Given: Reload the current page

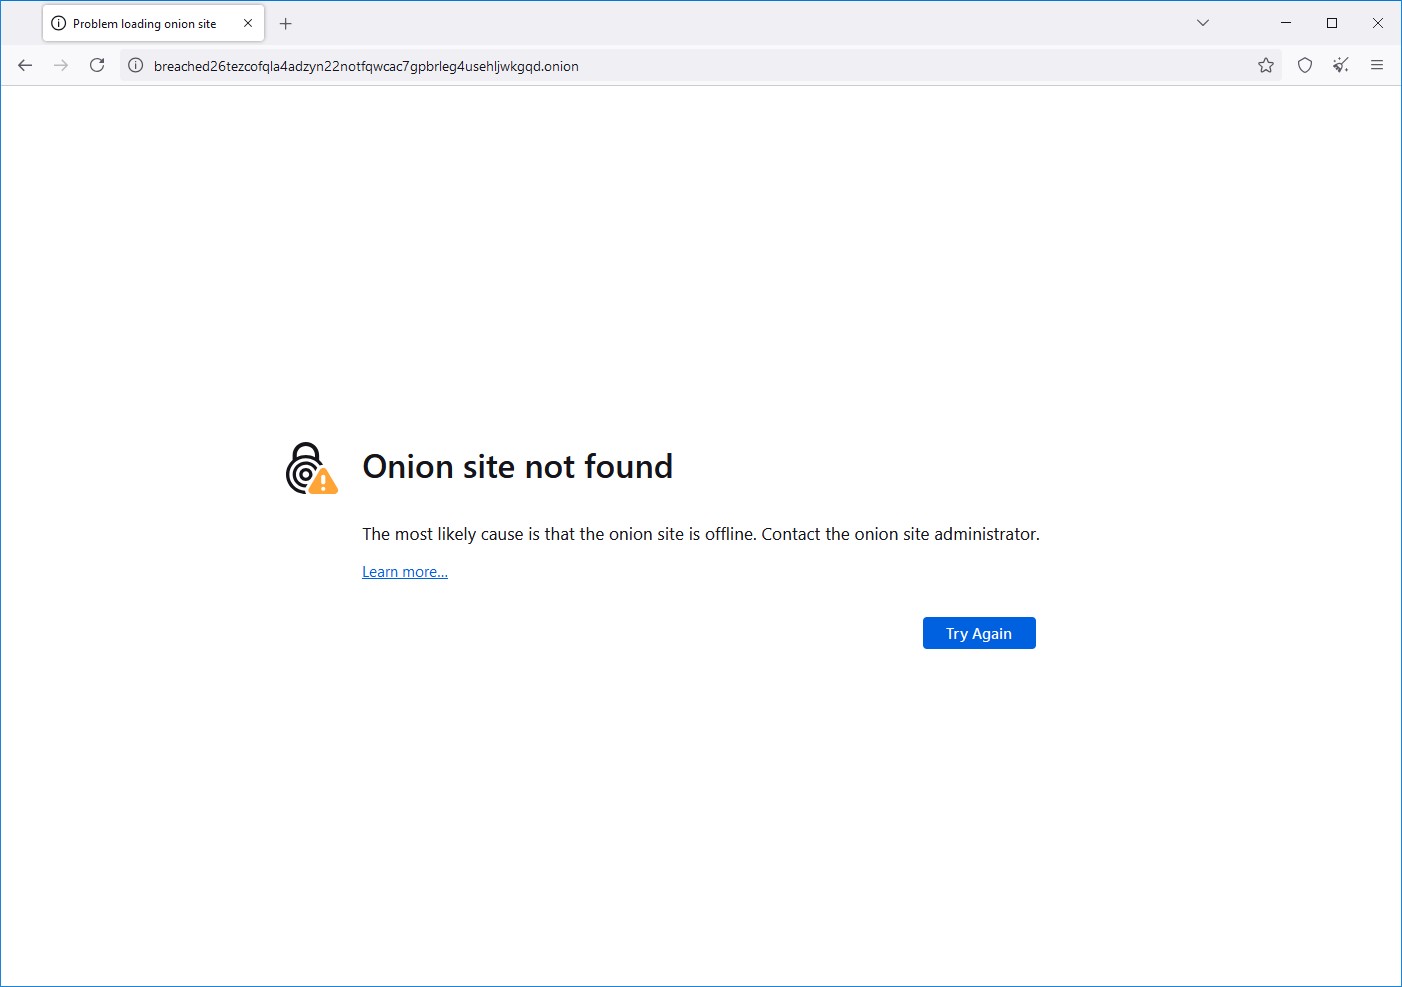Looking at the screenshot, I should (97, 65).
